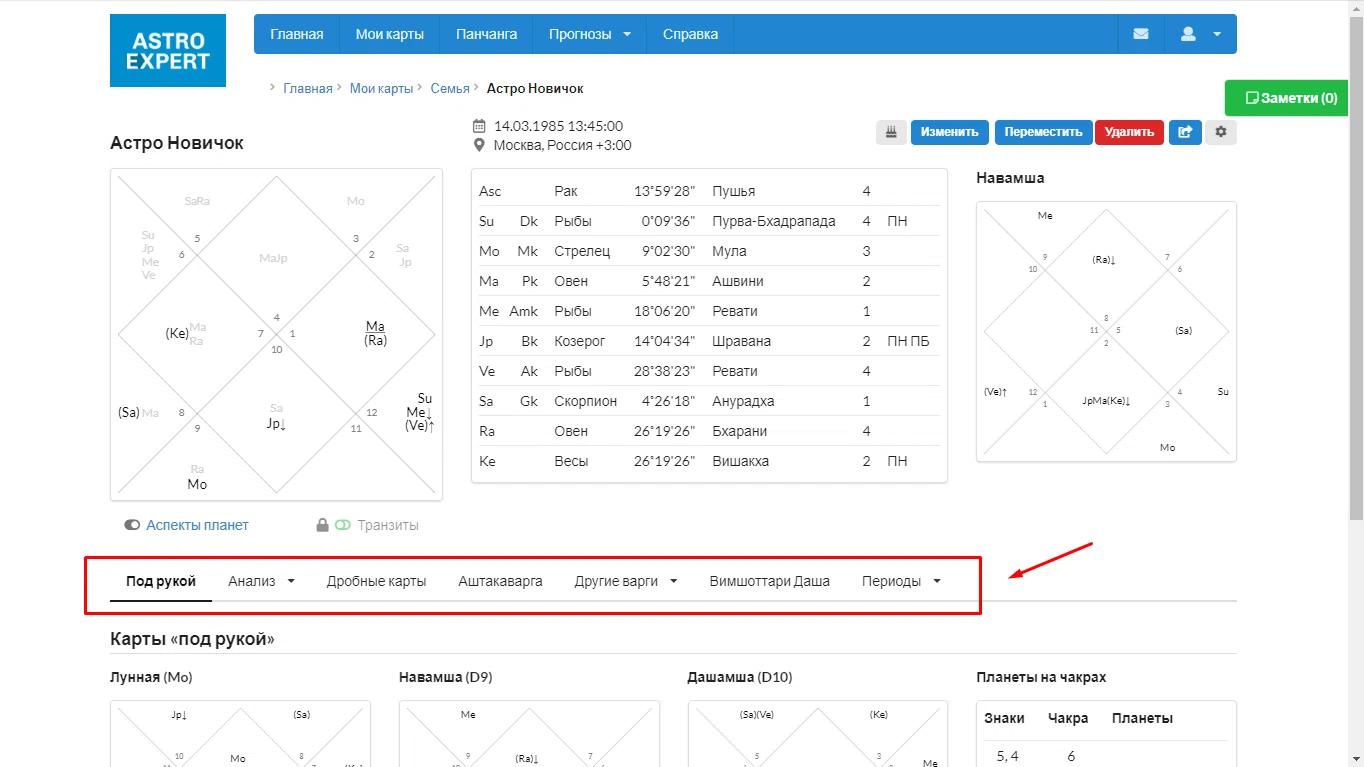Follow the Семья breadcrumb link
Image resolution: width=1364 pixels, height=767 pixels.
tap(450, 89)
